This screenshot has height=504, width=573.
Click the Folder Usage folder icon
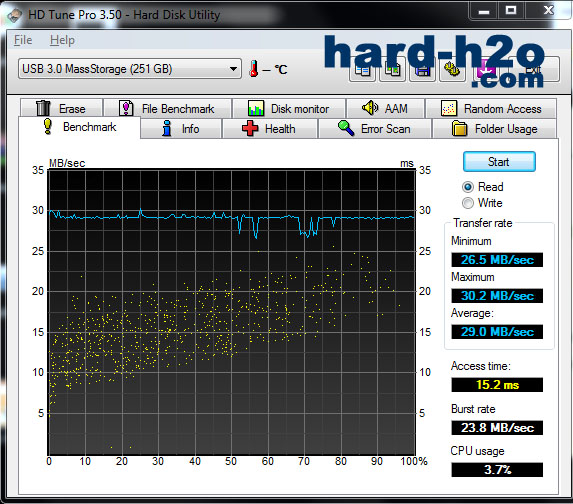459,128
